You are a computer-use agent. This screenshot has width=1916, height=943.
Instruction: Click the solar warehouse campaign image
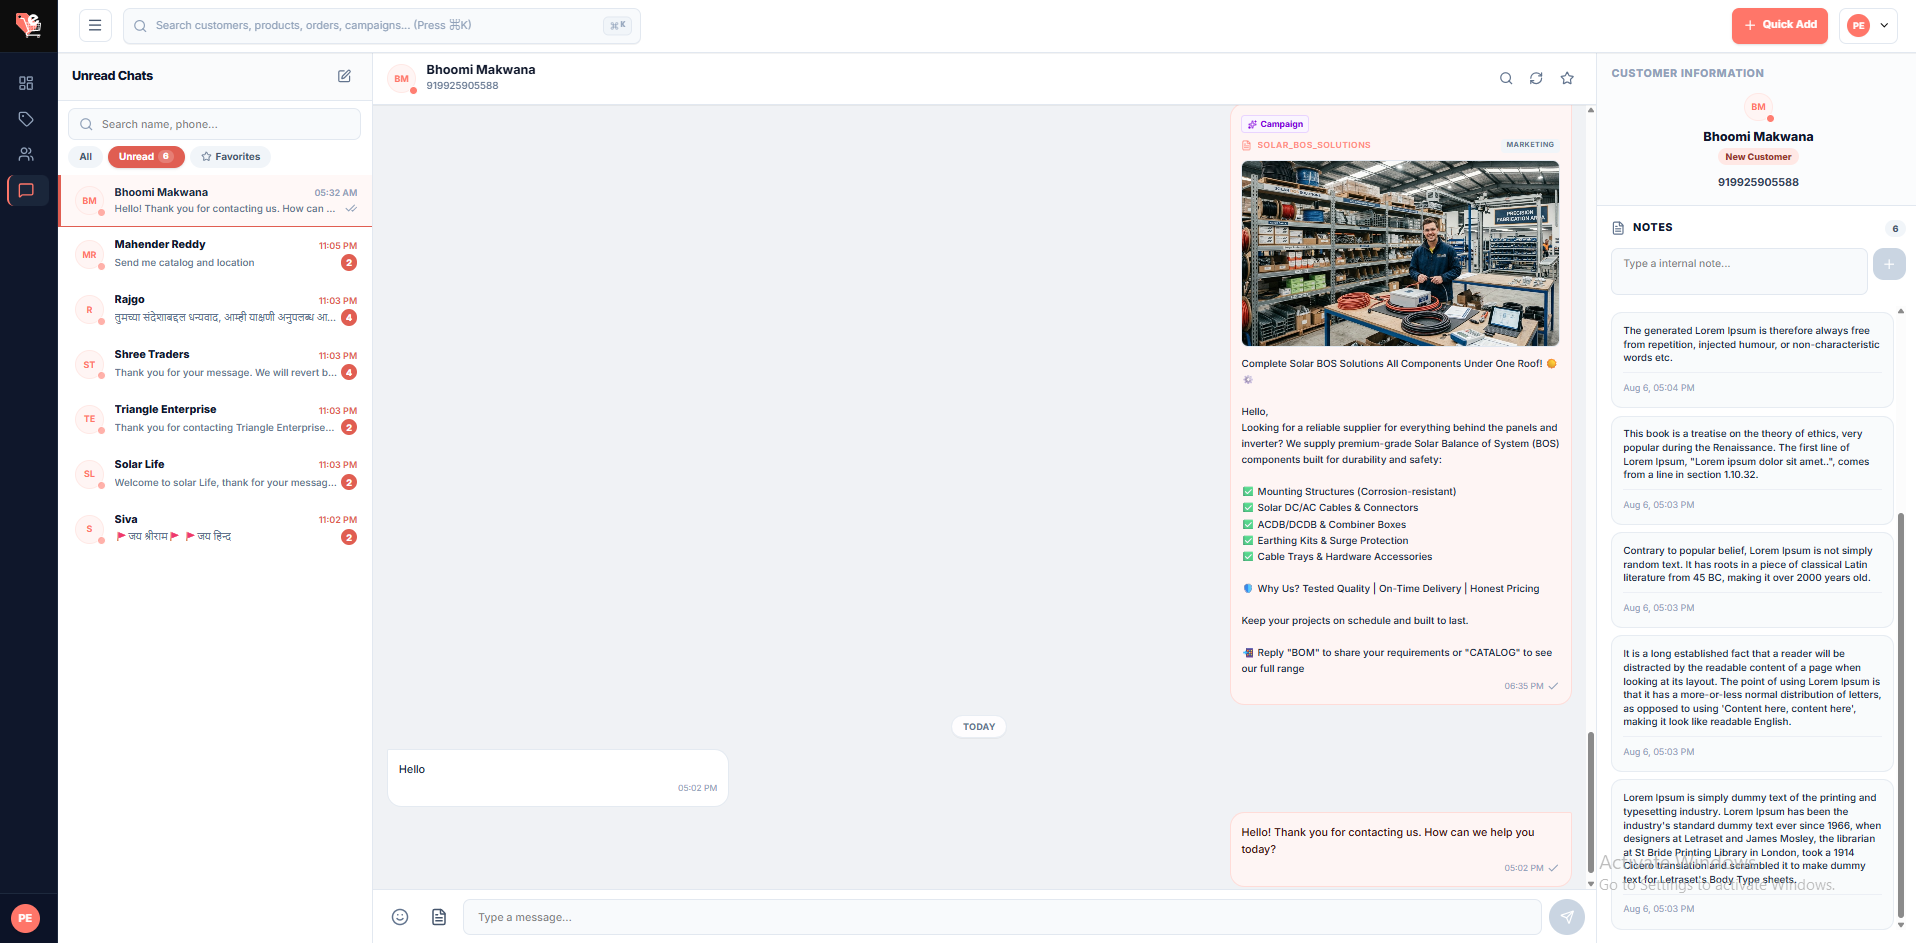pos(1400,253)
